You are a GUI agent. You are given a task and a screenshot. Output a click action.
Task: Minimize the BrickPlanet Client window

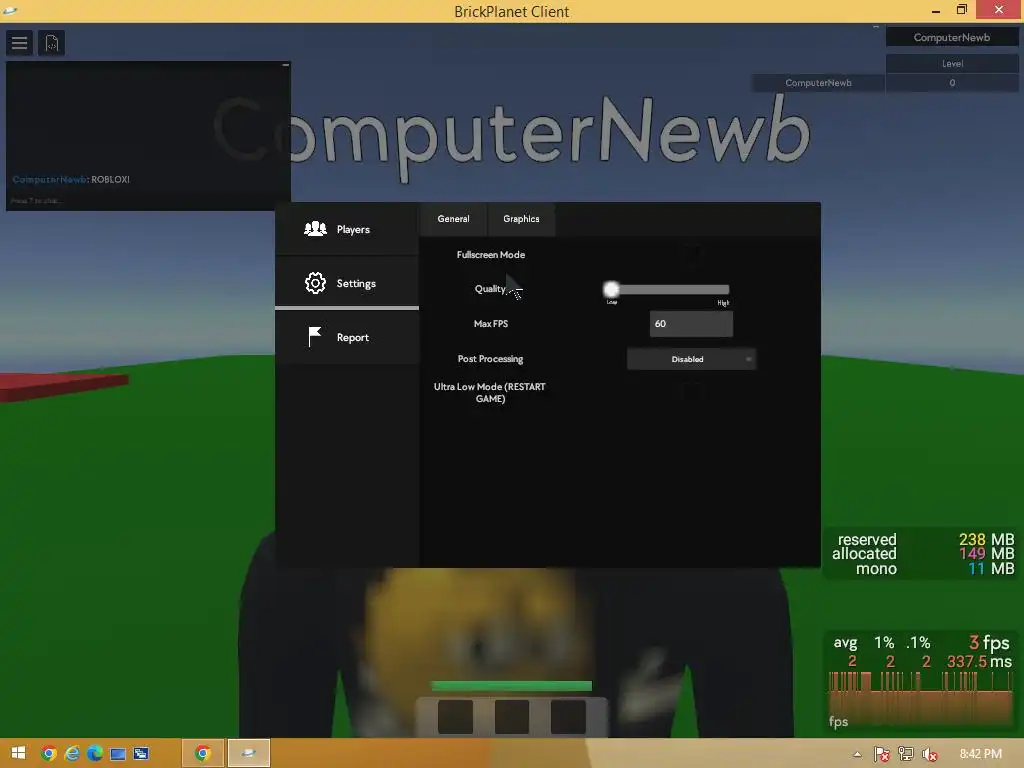[936, 10]
